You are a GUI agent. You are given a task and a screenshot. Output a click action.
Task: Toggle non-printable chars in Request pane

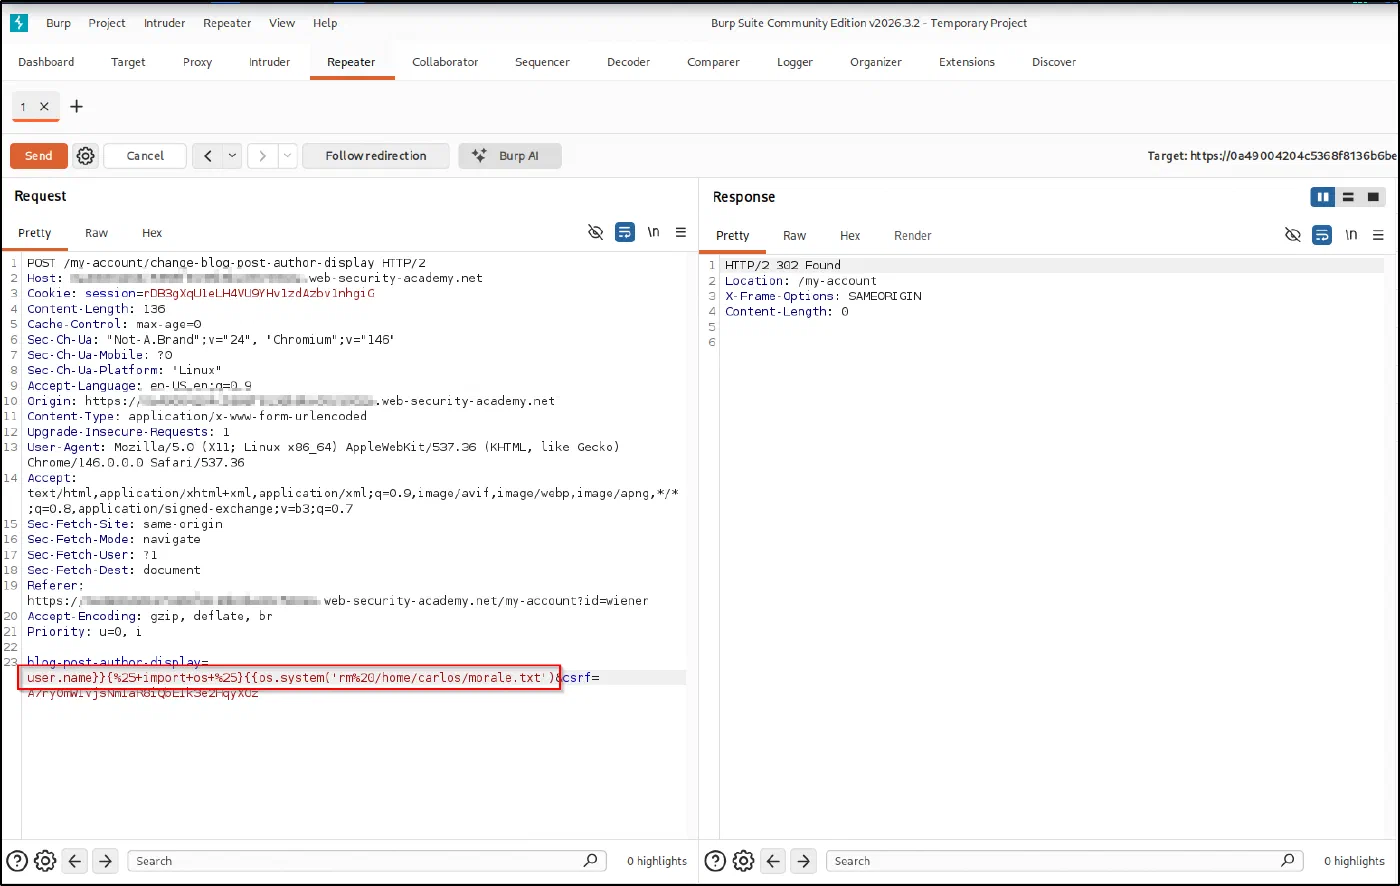[654, 232]
